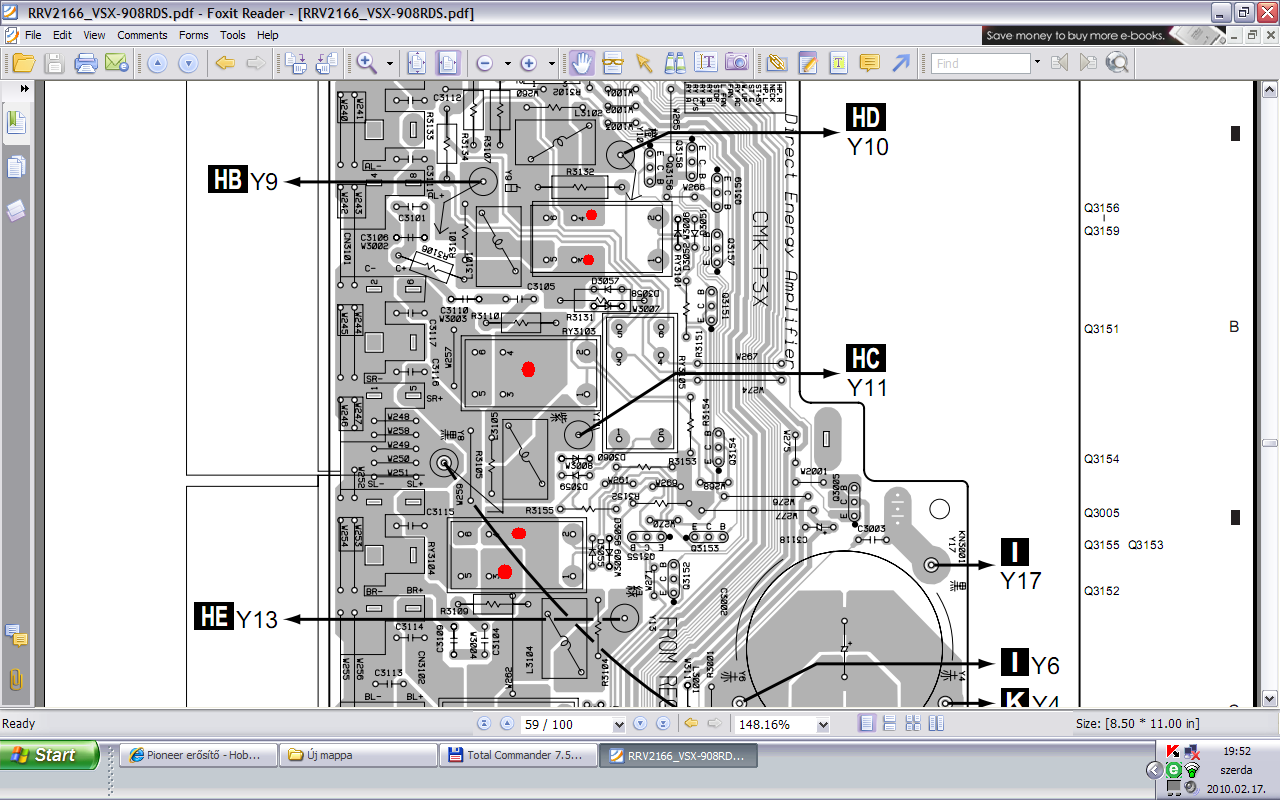Jump to first page in status bar
The width and height of the screenshot is (1280, 800).
click(x=484, y=724)
